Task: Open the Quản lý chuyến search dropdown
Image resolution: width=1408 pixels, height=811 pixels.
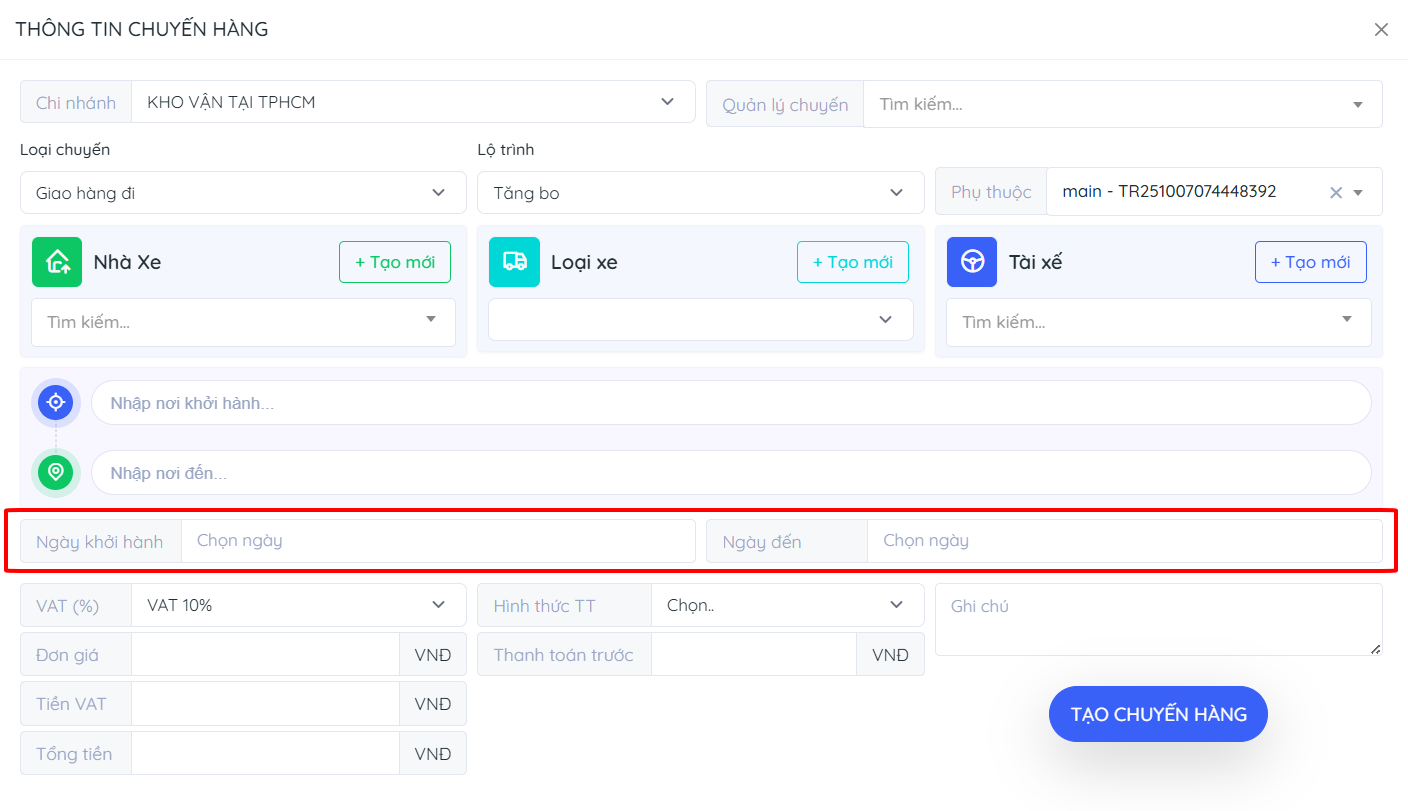Action: pos(1122,104)
